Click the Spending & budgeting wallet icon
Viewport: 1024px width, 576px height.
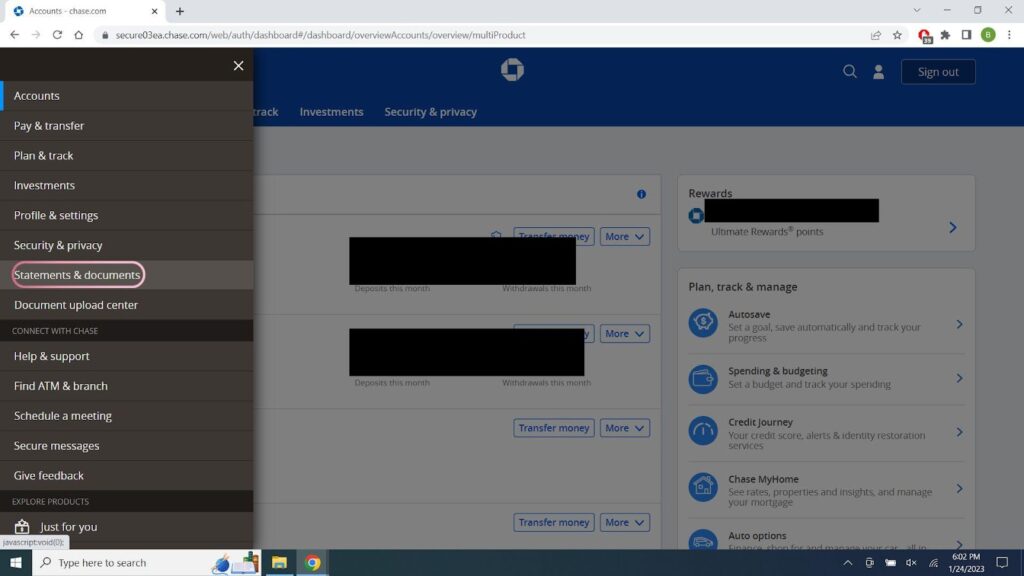coord(703,378)
